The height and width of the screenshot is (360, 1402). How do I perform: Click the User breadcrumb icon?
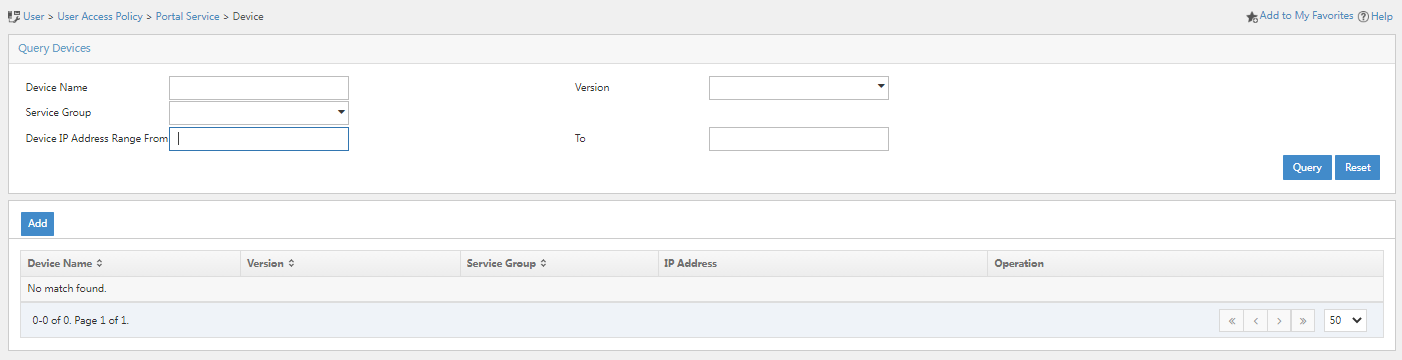tap(14, 17)
